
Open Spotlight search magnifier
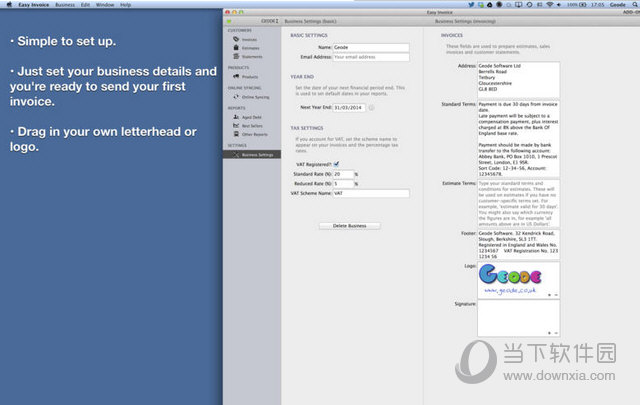pos(635,4)
